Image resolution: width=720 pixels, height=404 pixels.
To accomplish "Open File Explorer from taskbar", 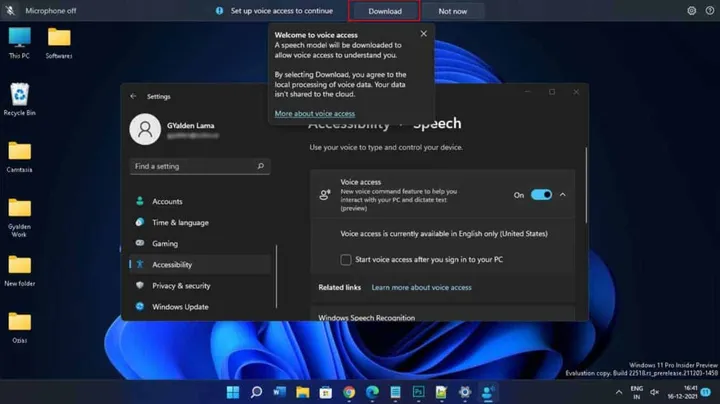I will (303, 392).
